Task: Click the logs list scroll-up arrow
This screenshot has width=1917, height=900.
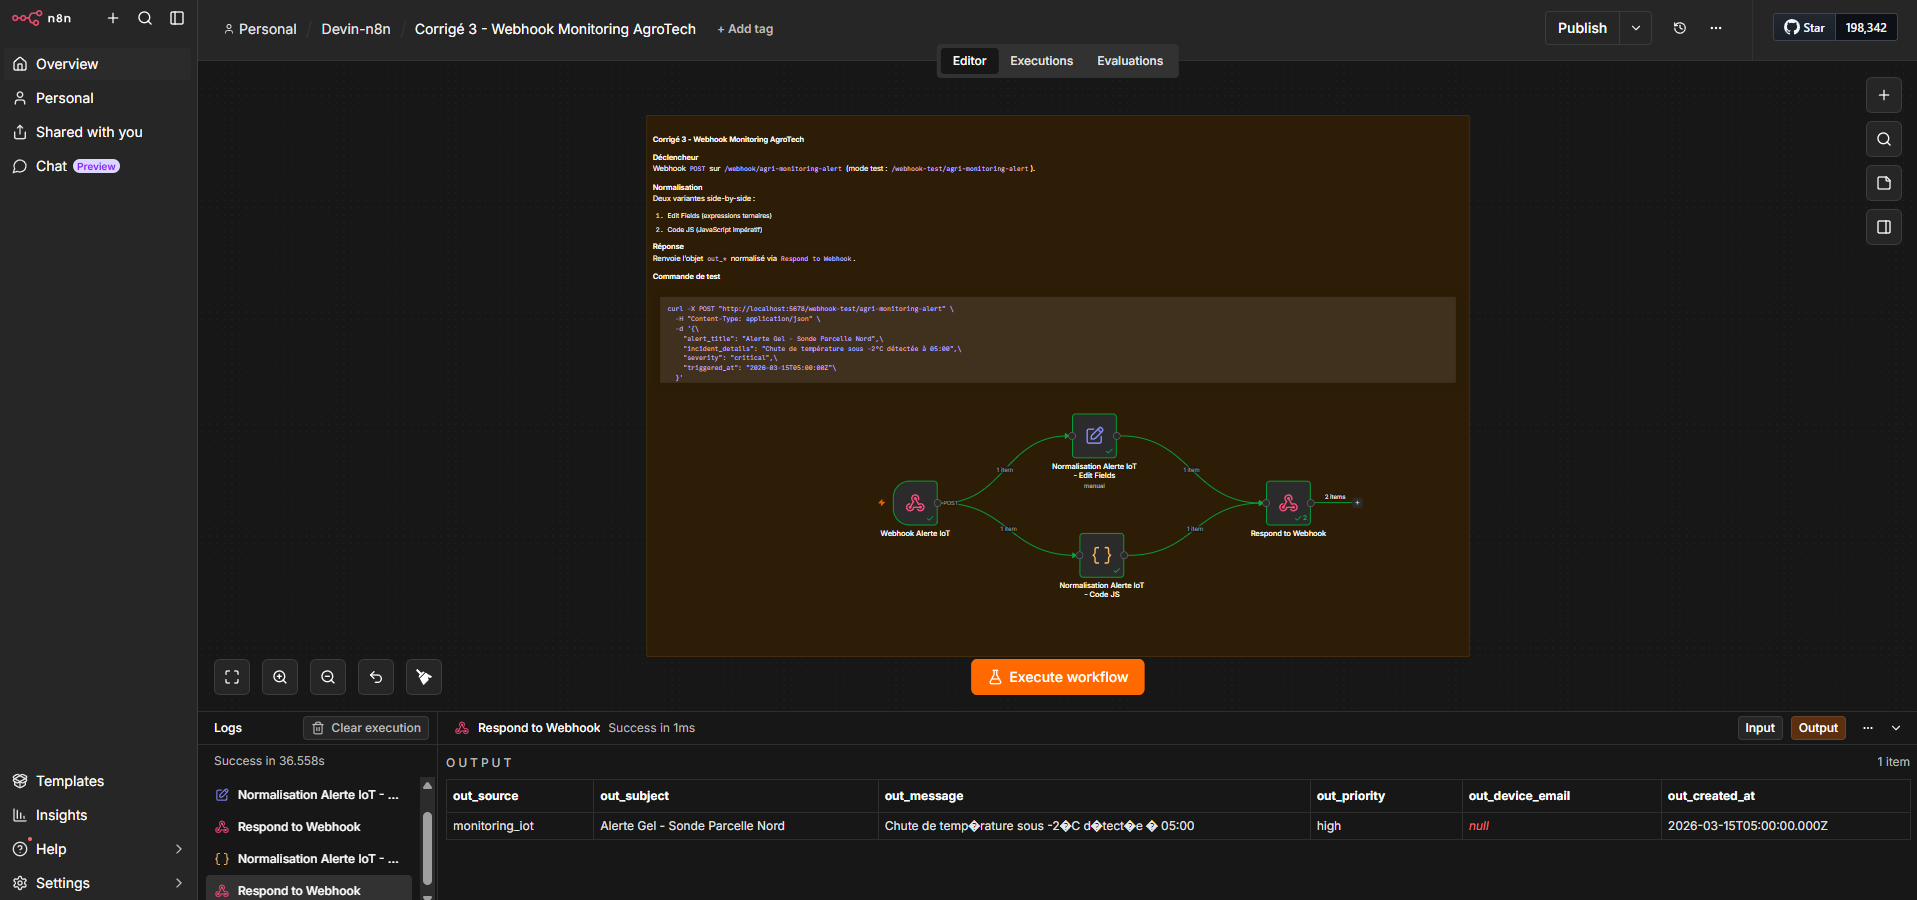Action: pyautogui.click(x=427, y=786)
